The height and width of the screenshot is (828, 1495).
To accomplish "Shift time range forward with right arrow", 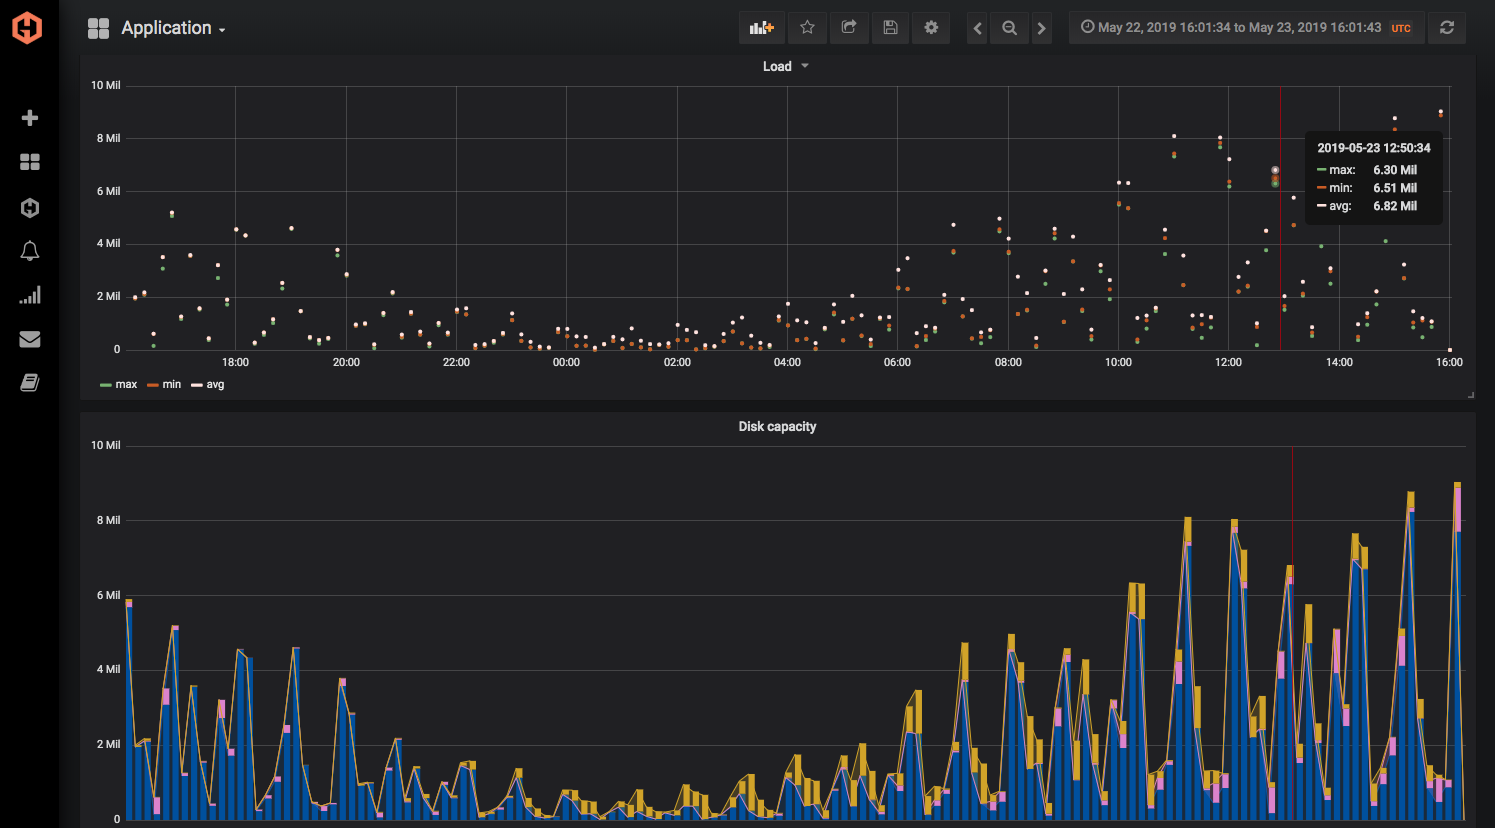I will pos(1041,27).
